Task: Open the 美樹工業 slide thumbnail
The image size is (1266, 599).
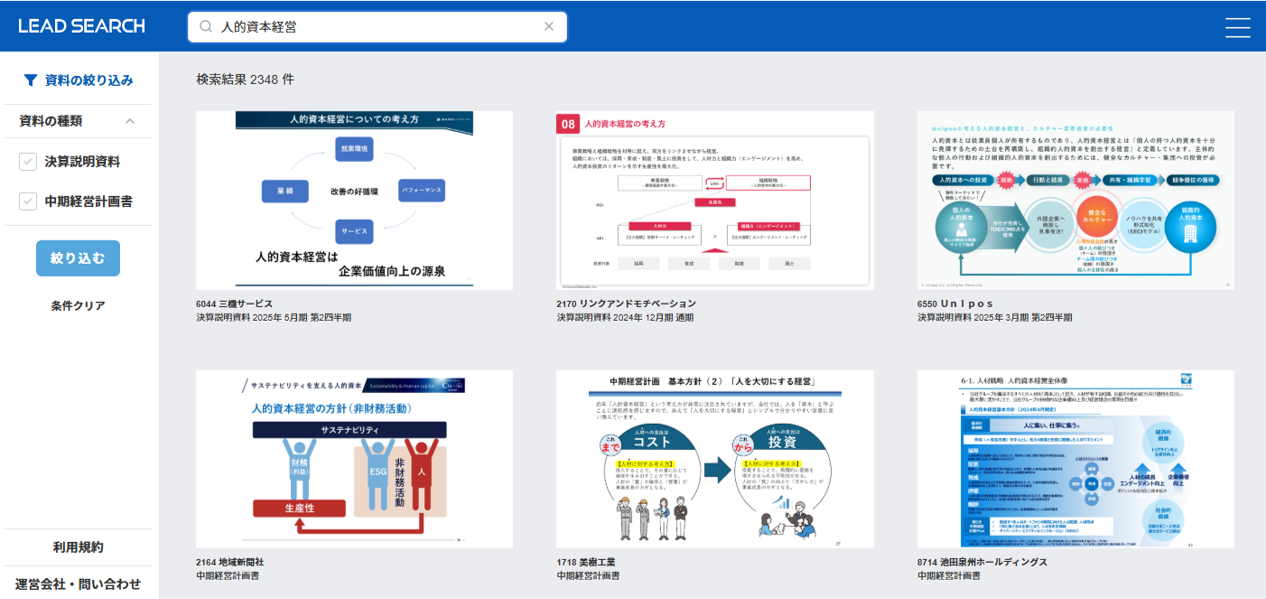Action: click(715, 459)
